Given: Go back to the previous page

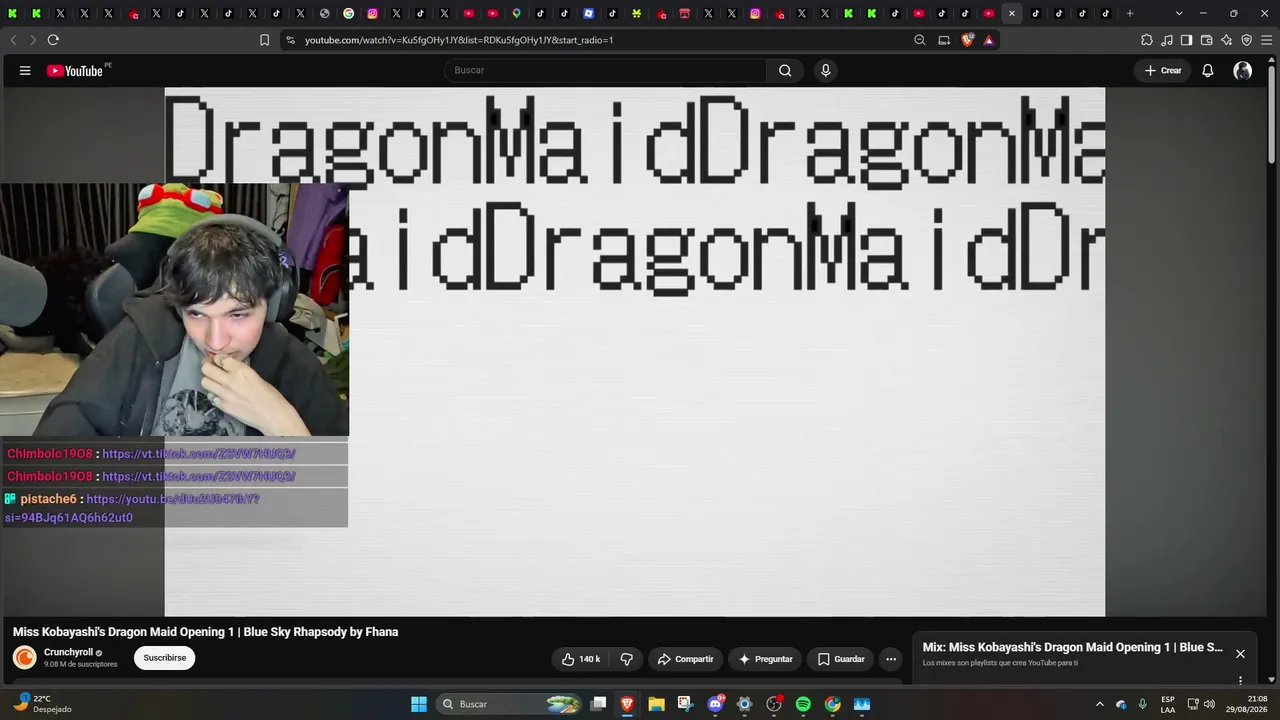Looking at the screenshot, I should tap(13, 40).
